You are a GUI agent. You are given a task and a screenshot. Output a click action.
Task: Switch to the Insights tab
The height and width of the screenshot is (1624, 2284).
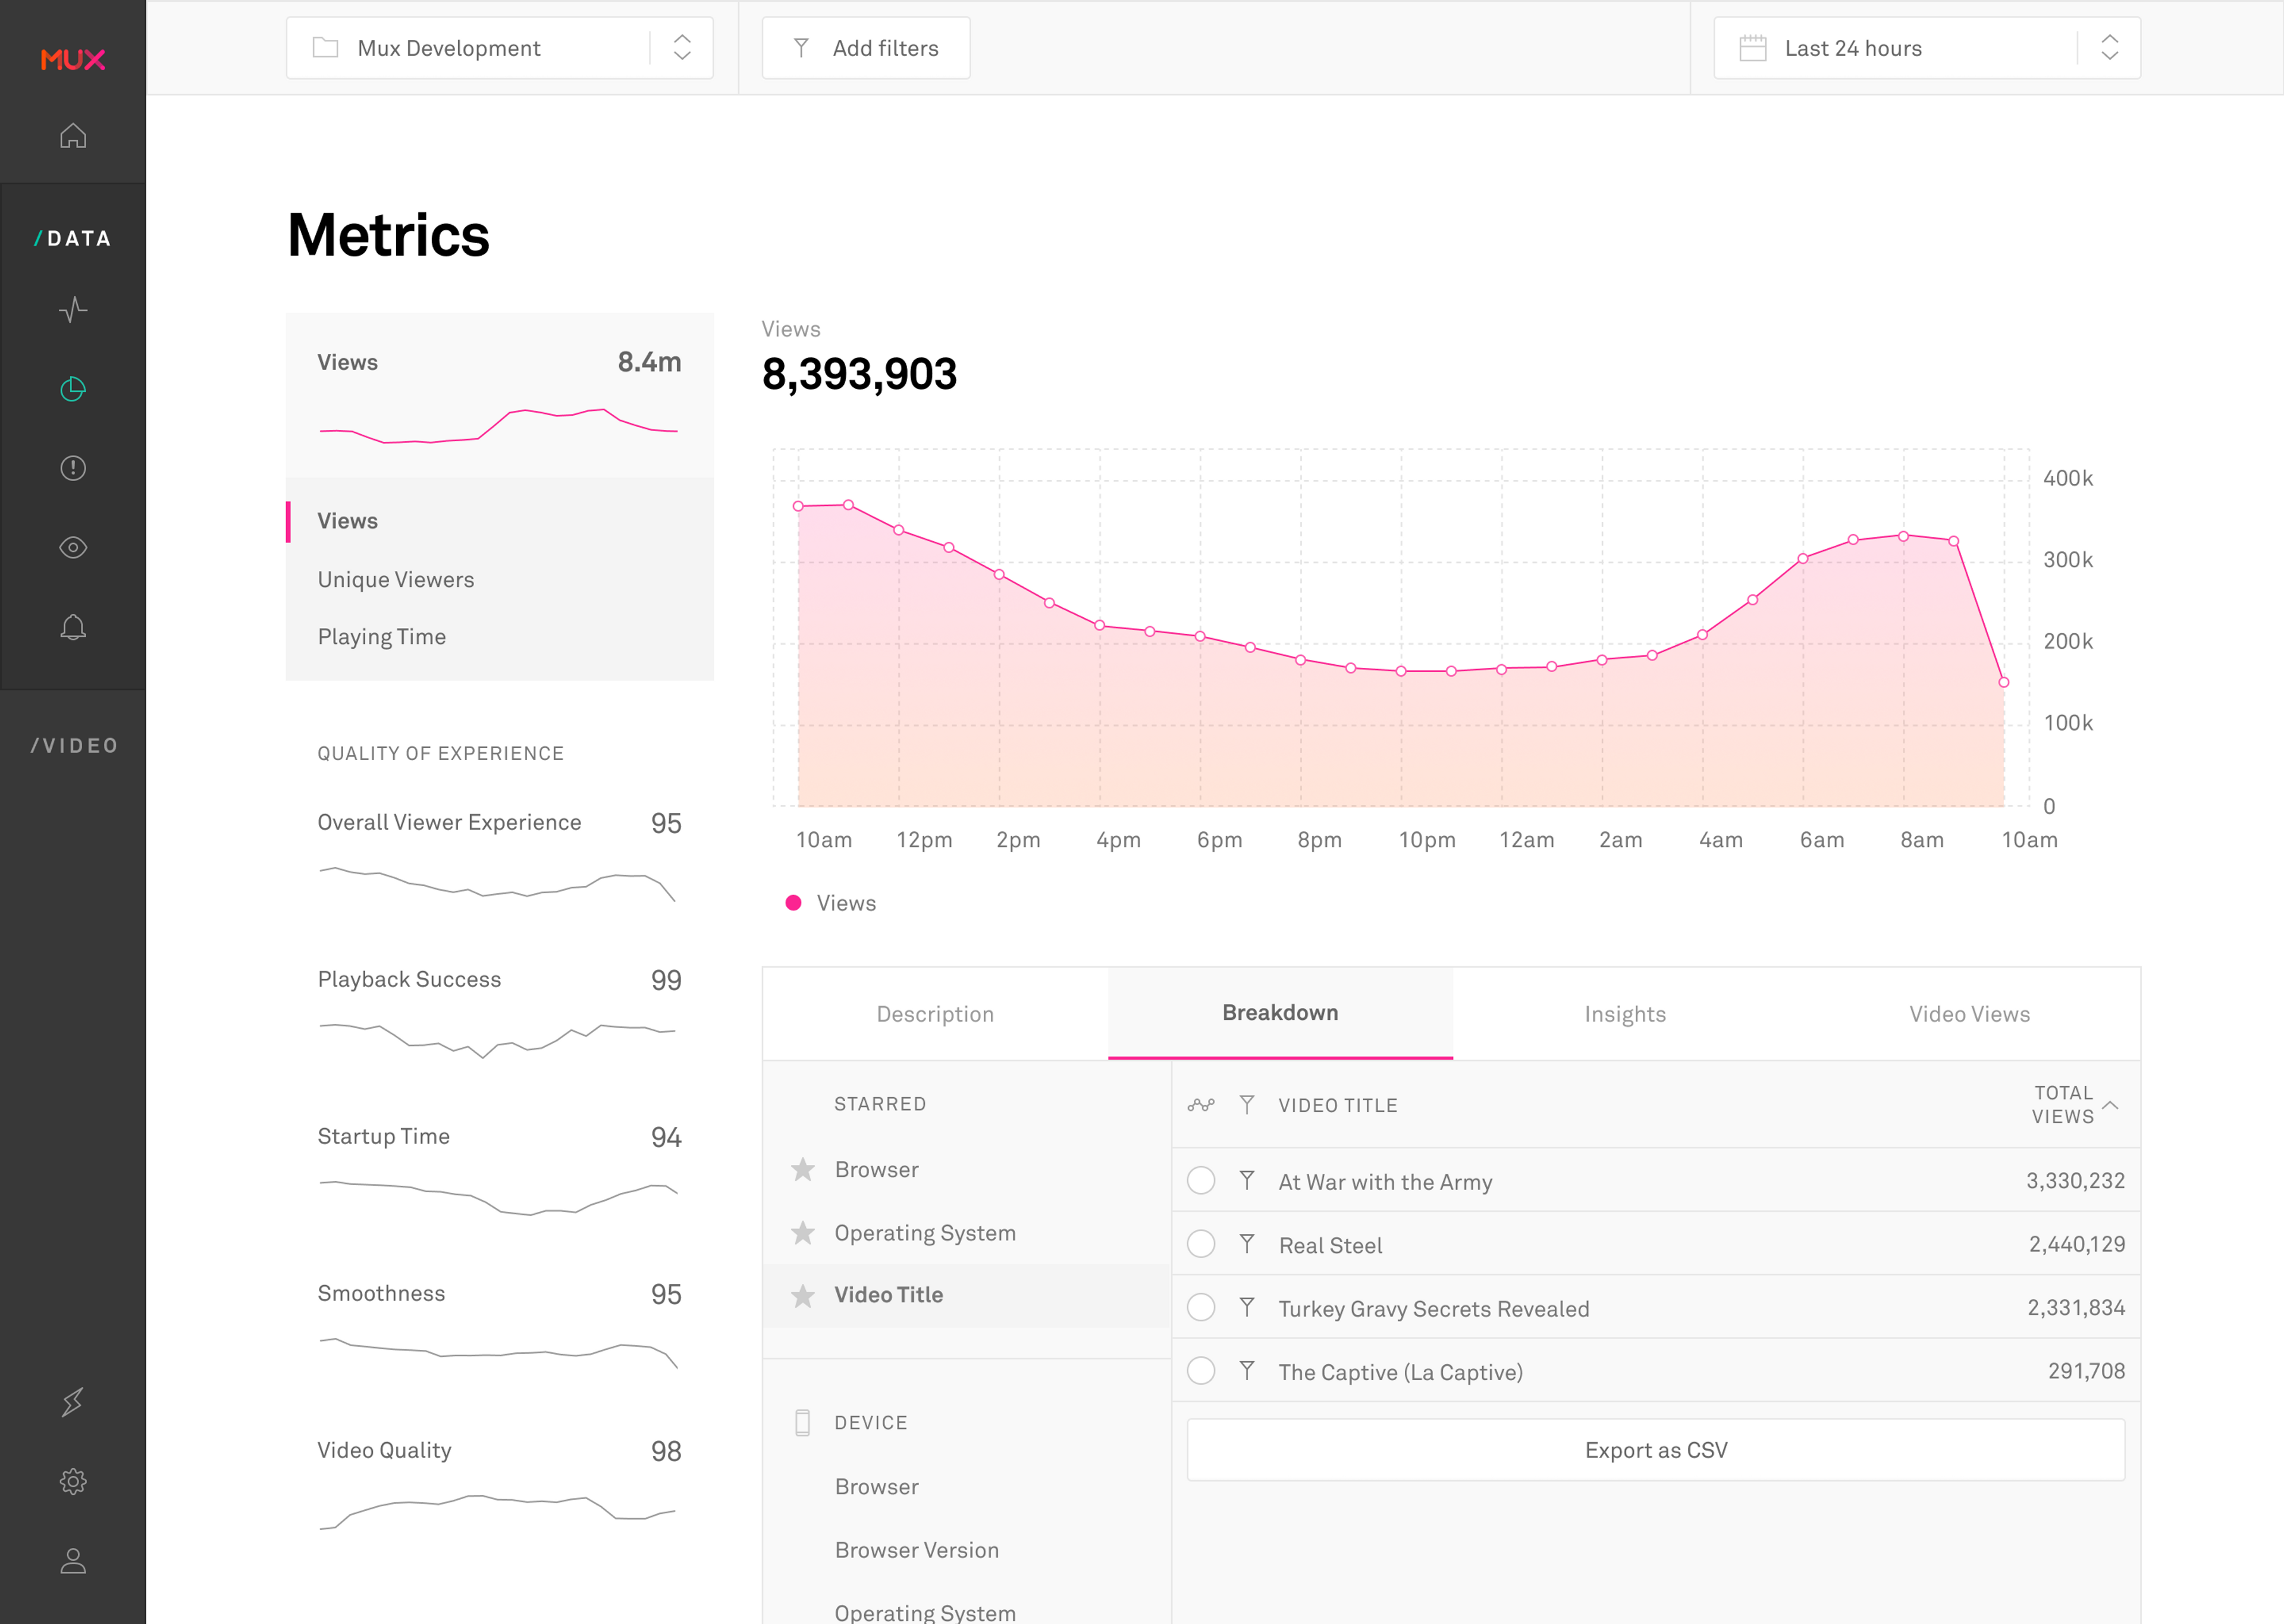(1625, 1014)
